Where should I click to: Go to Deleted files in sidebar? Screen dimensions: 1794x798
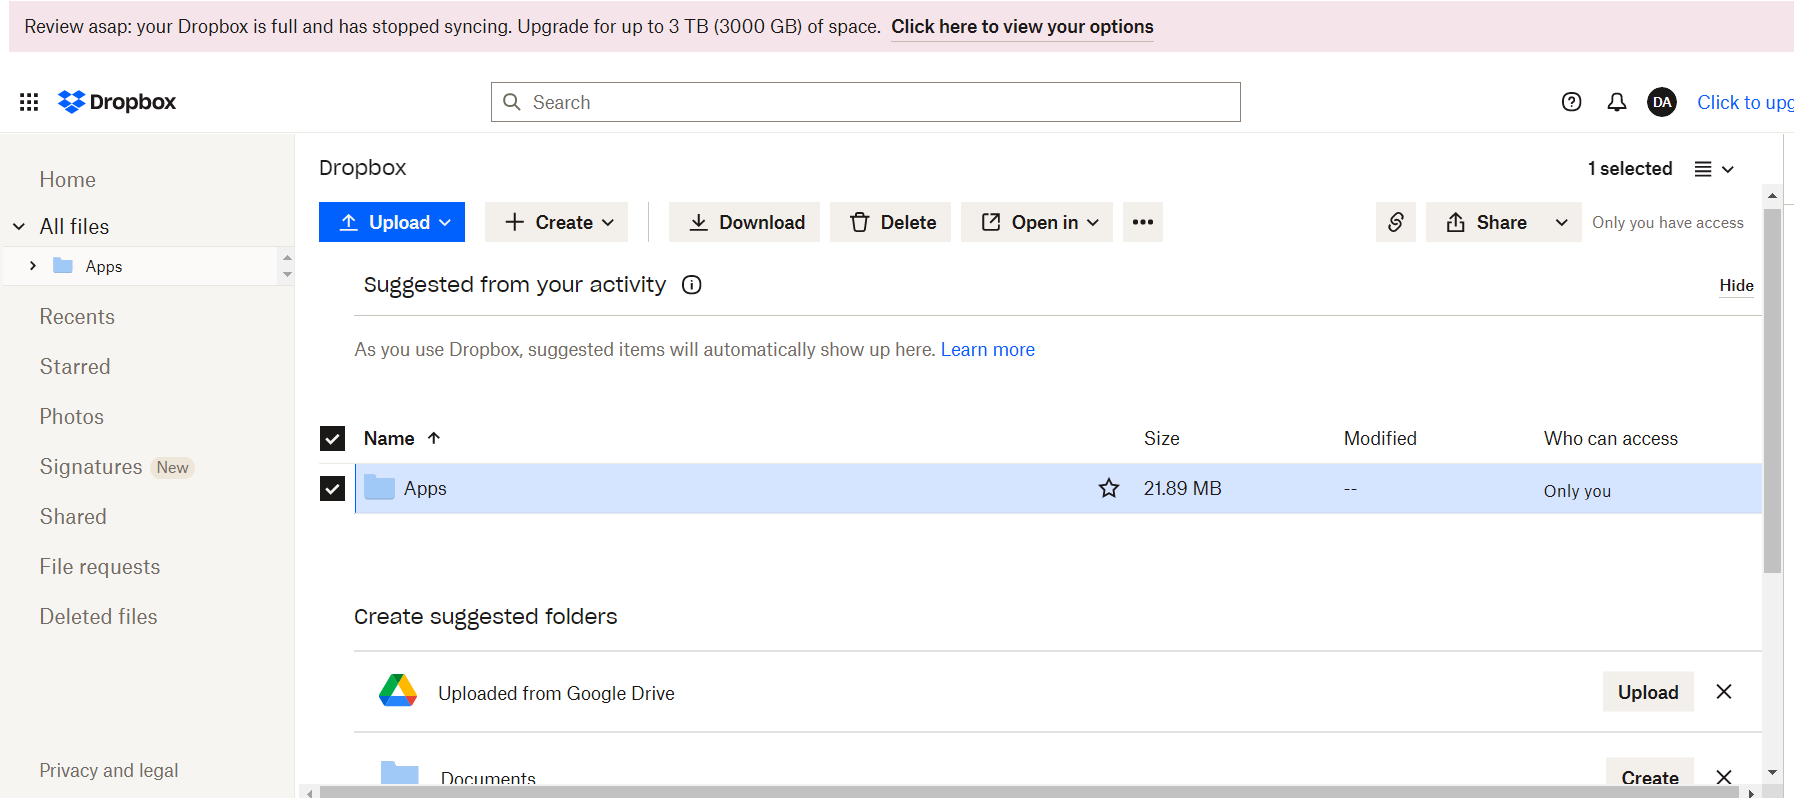[x=98, y=617]
